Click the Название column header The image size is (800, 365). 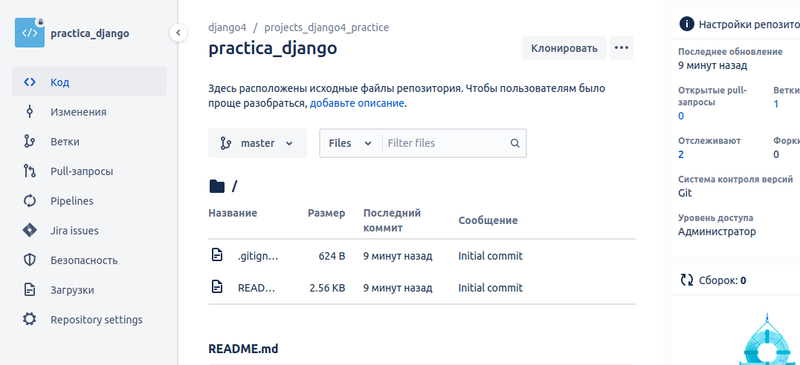233,213
